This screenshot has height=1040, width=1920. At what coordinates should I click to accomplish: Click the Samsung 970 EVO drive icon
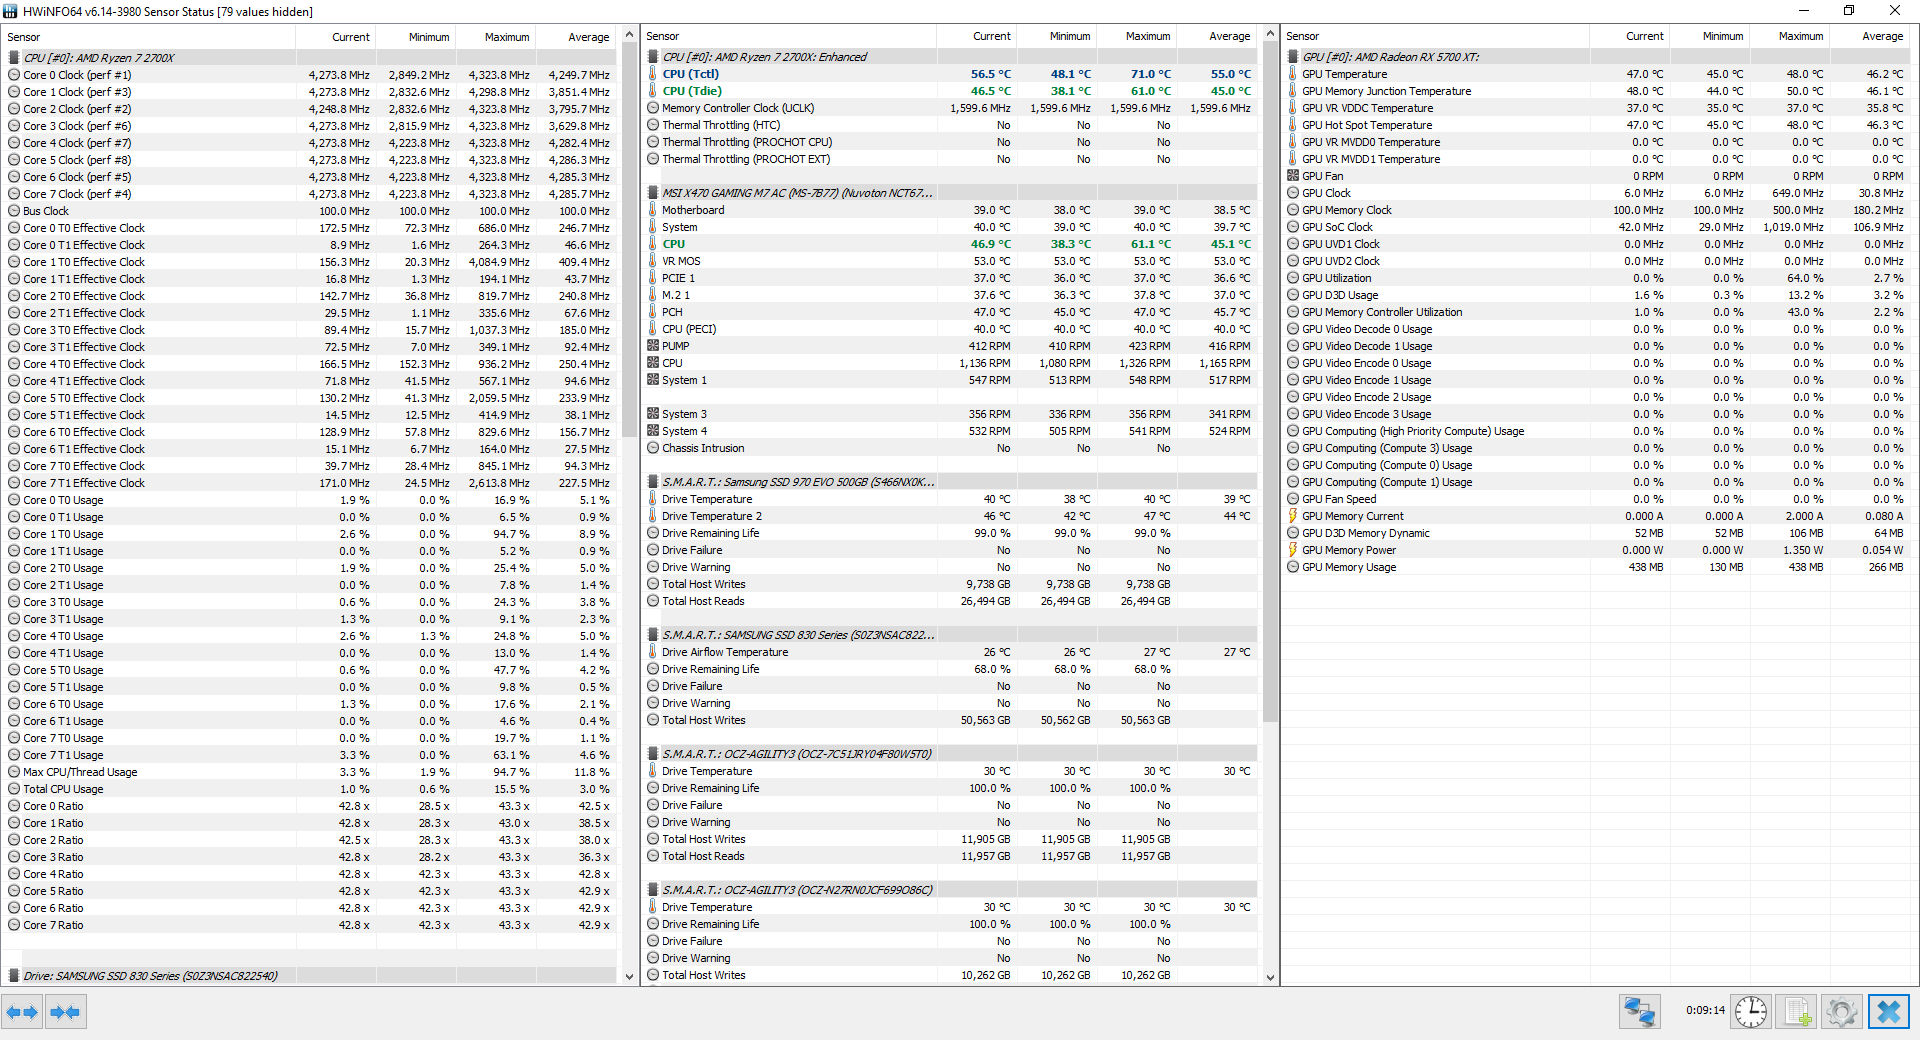point(653,482)
